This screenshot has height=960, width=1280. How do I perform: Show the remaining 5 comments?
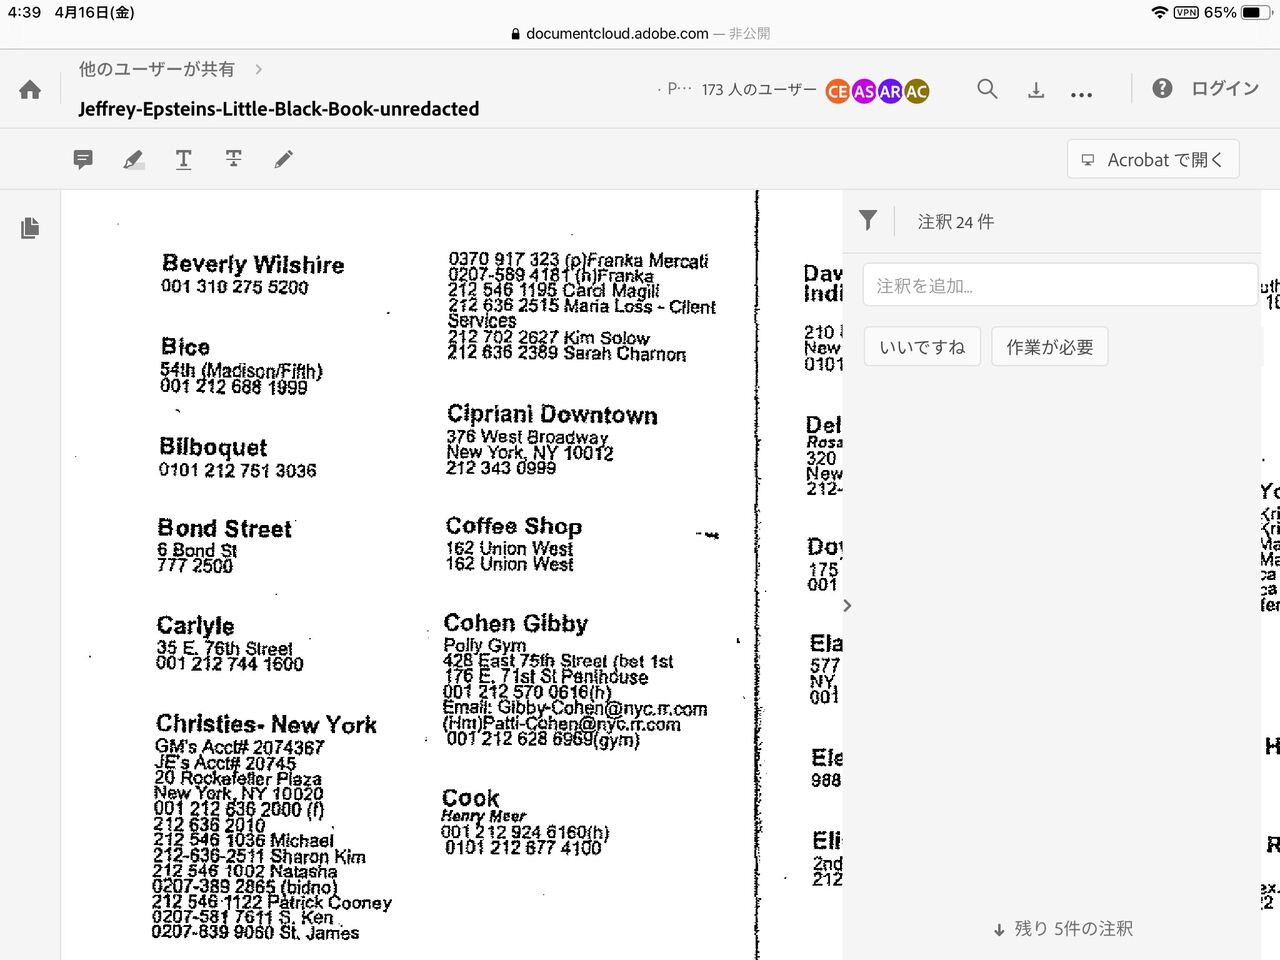[1063, 929]
